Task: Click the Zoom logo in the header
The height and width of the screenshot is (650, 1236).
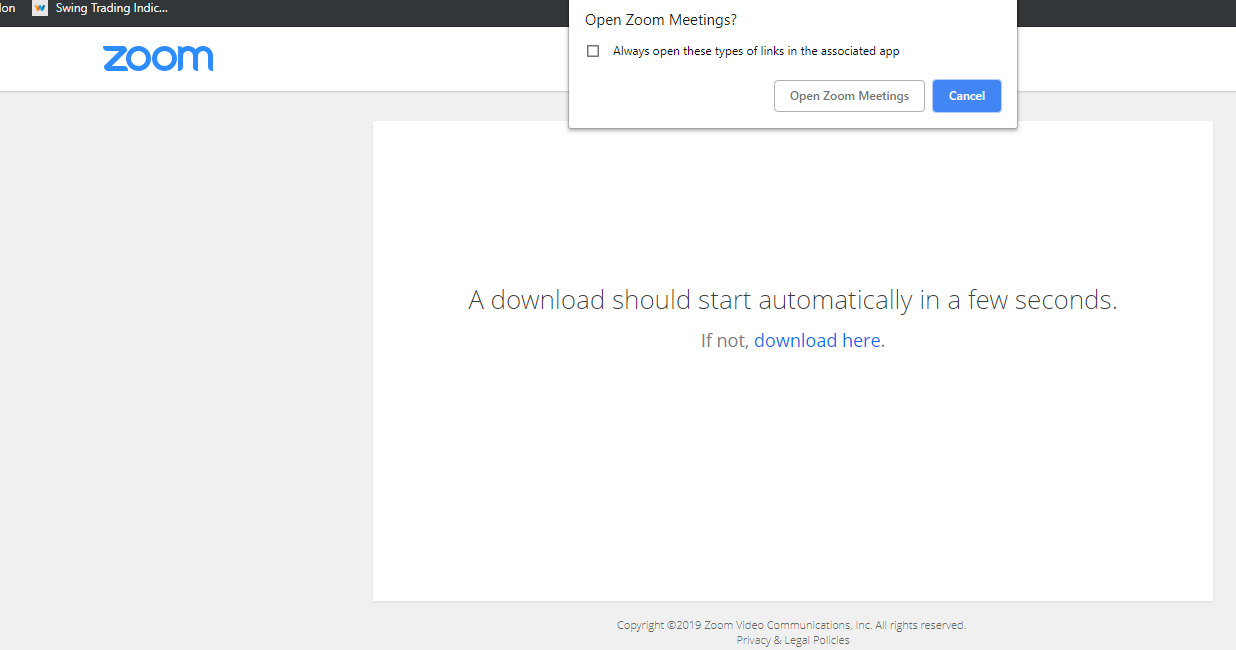Action: pos(158,58)
